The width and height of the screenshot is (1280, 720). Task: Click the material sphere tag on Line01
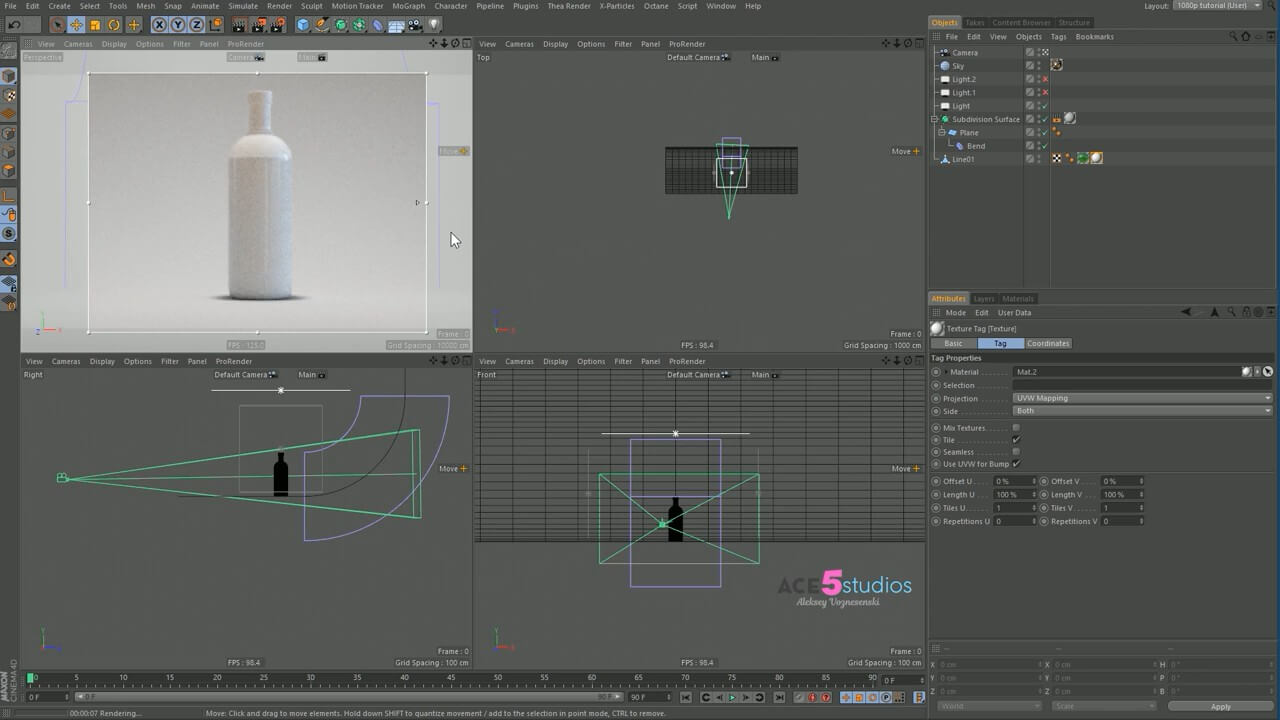1096,158
